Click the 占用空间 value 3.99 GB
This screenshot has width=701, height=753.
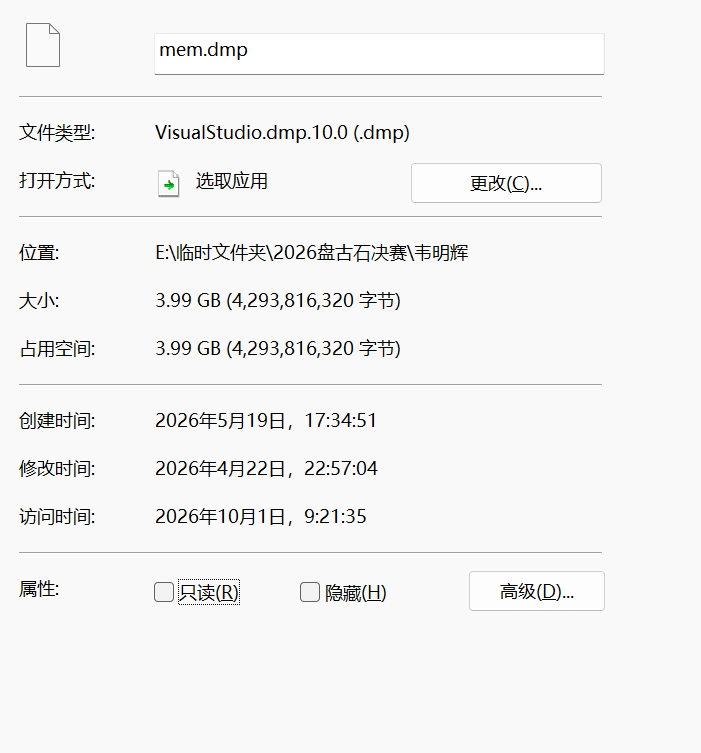[x=278, y=349]
